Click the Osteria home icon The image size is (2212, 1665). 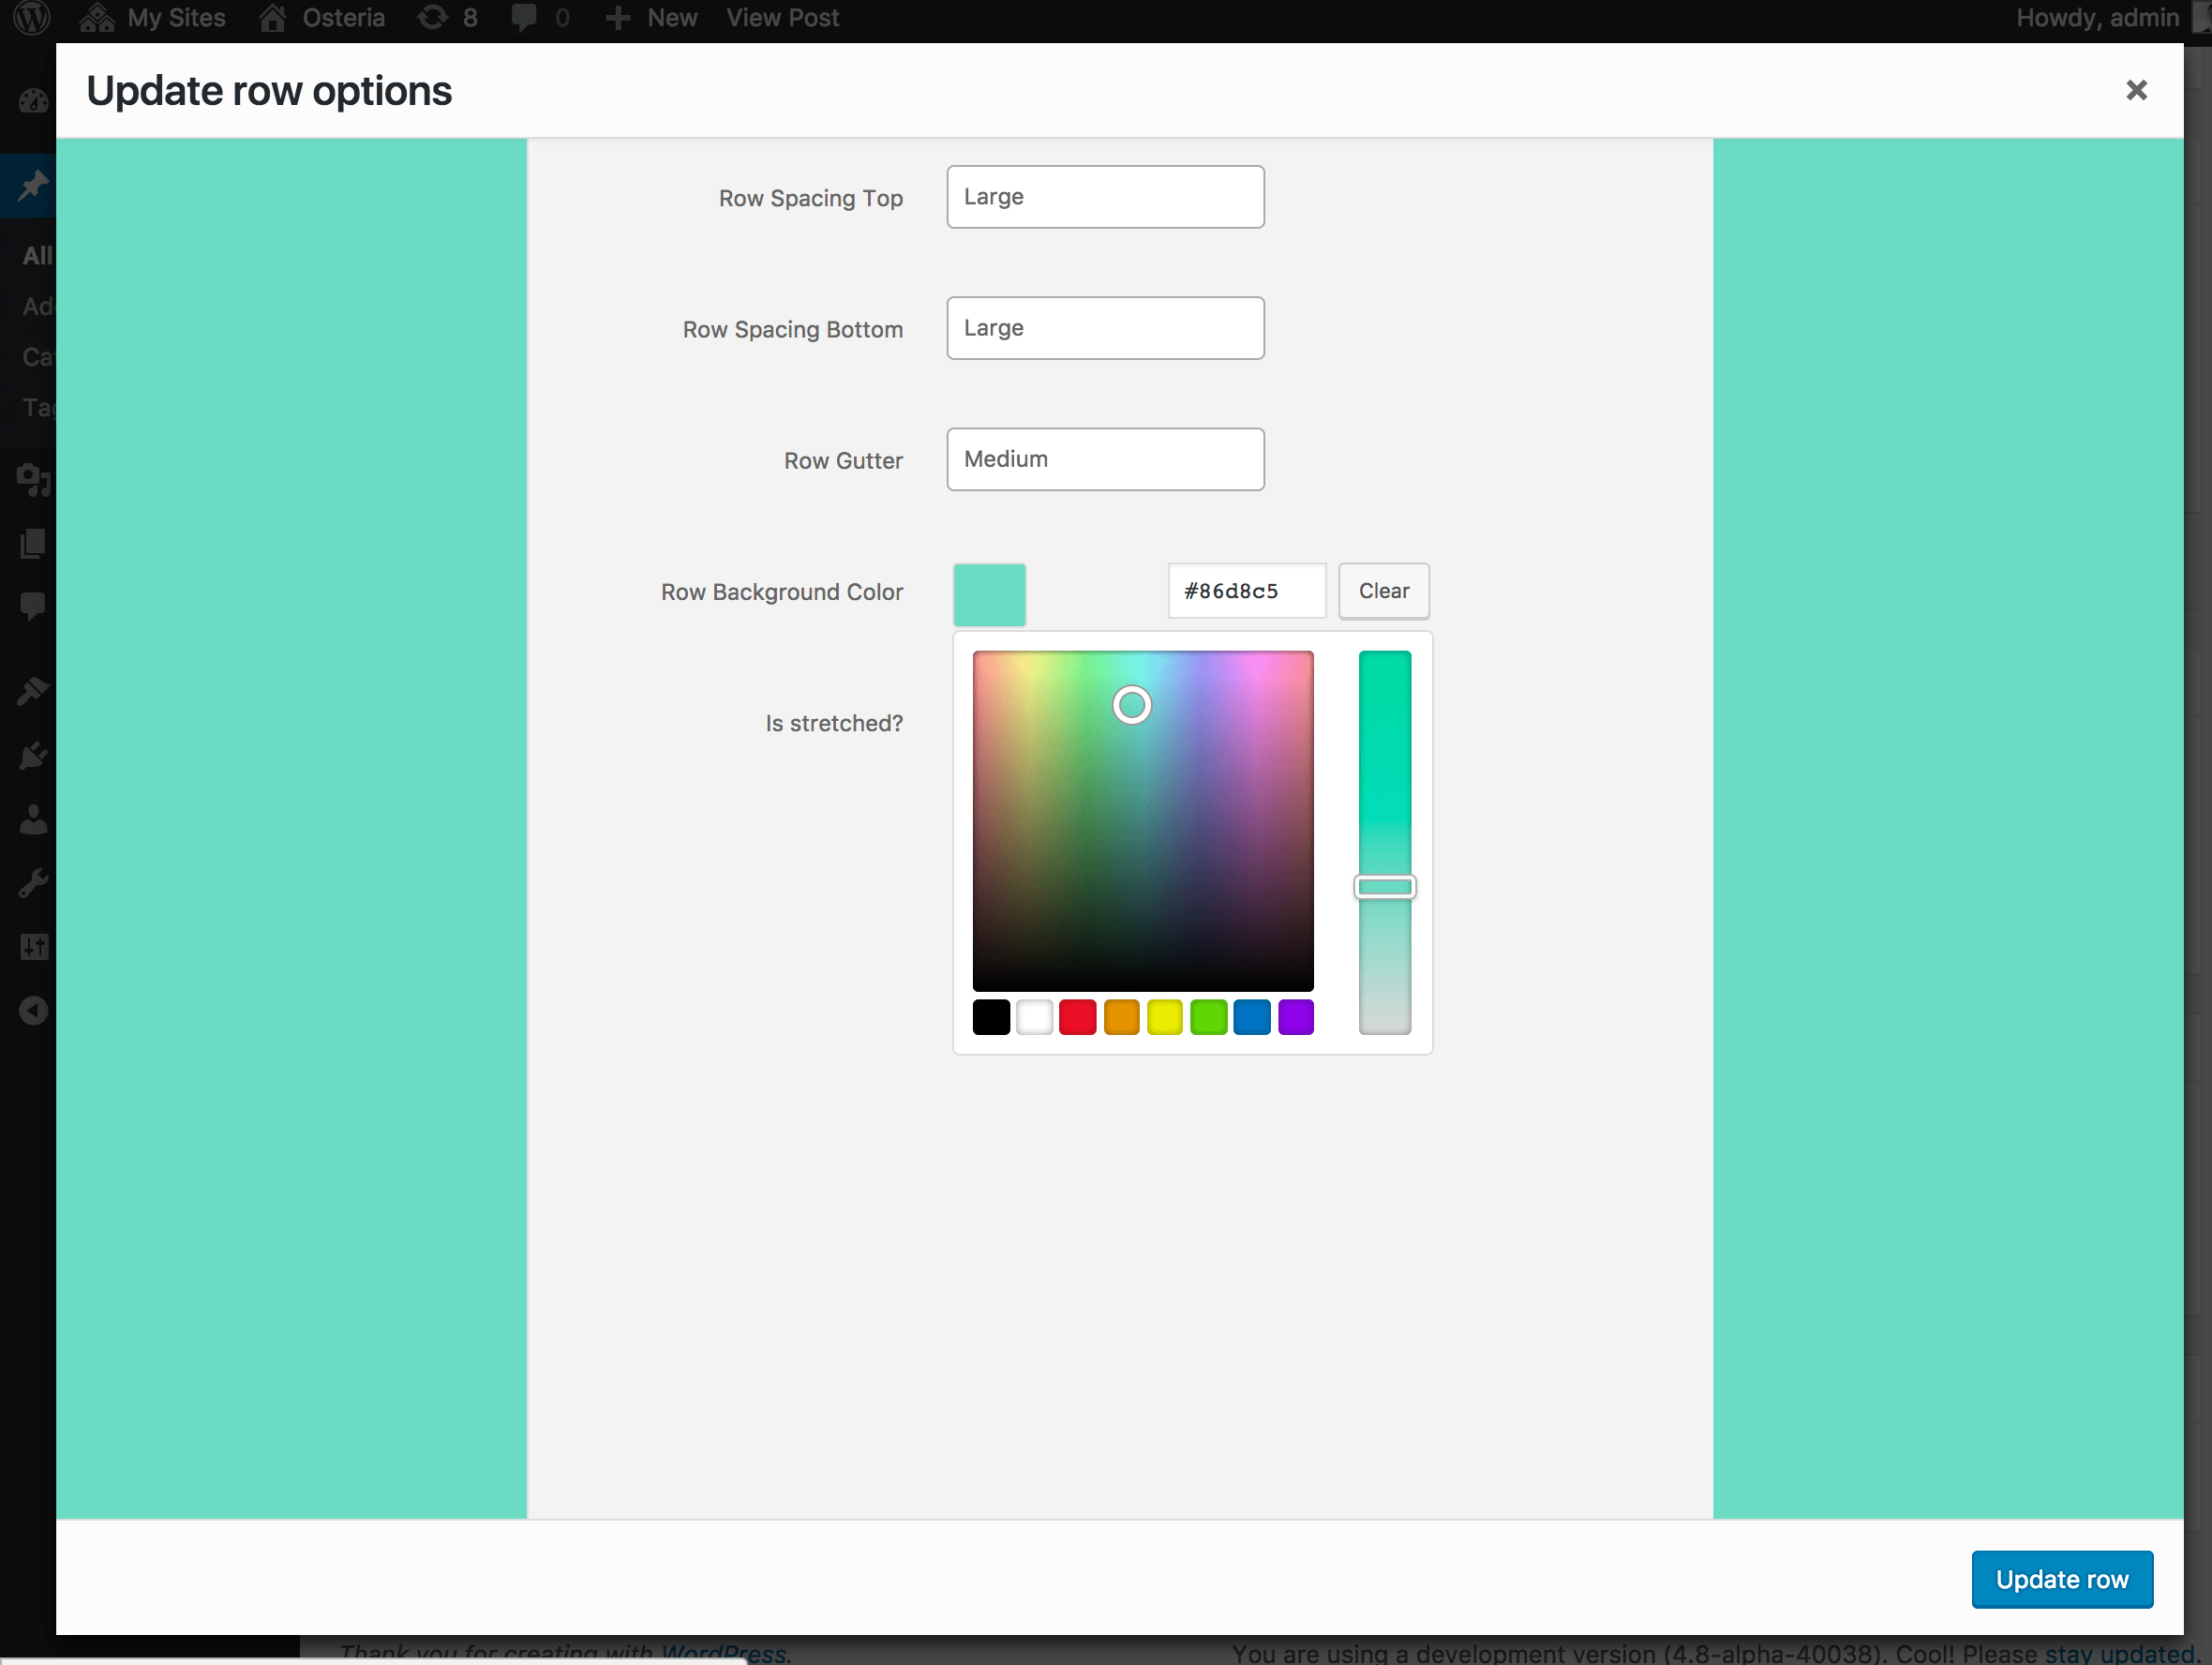click(x=273, y=18)
